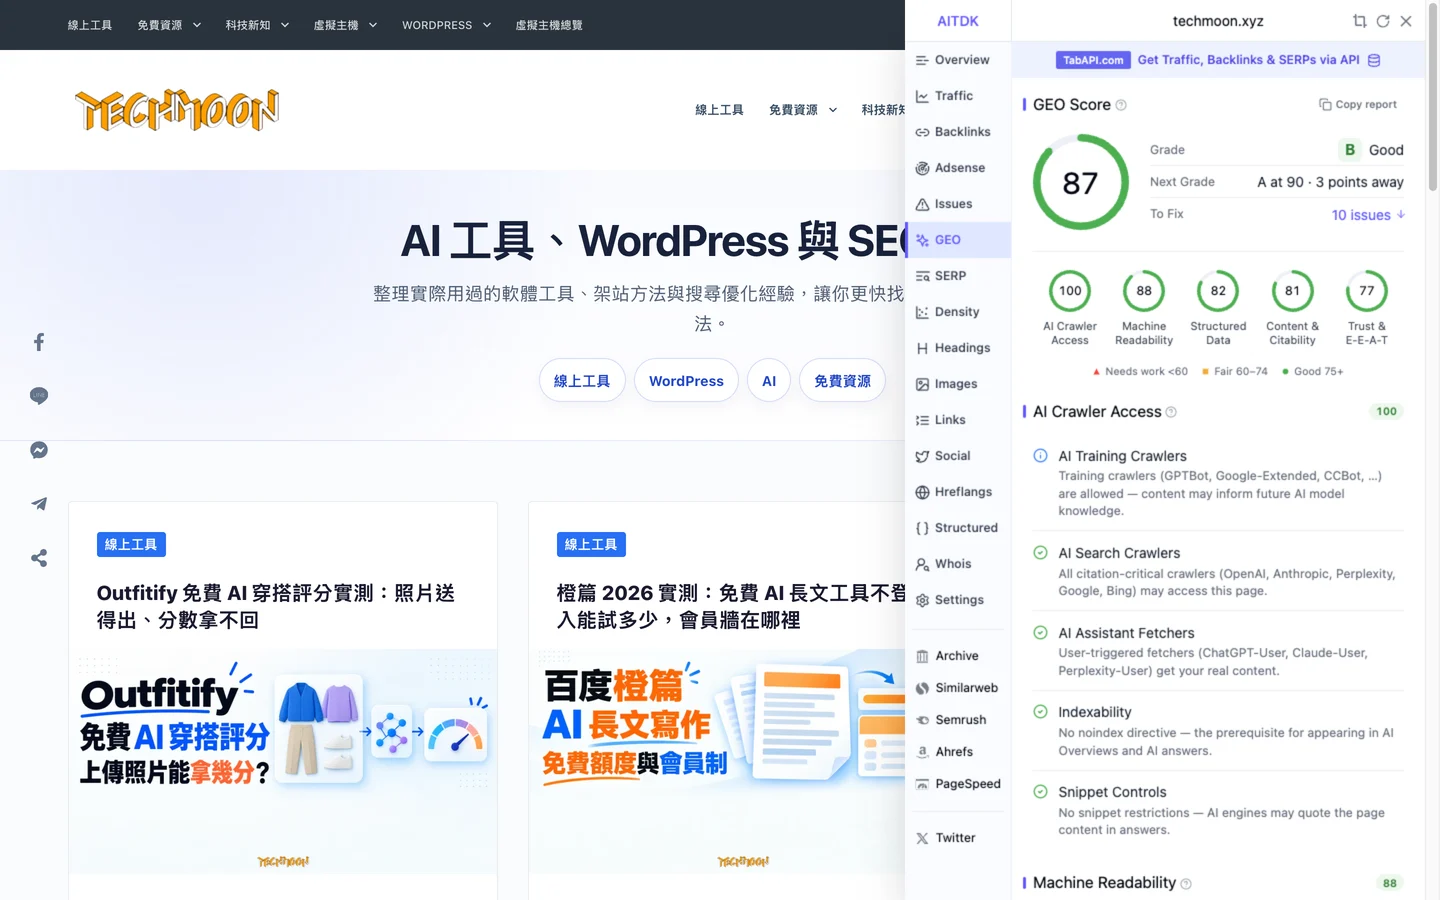Click the AI Training Crawlers info icon

point(1040,456)
